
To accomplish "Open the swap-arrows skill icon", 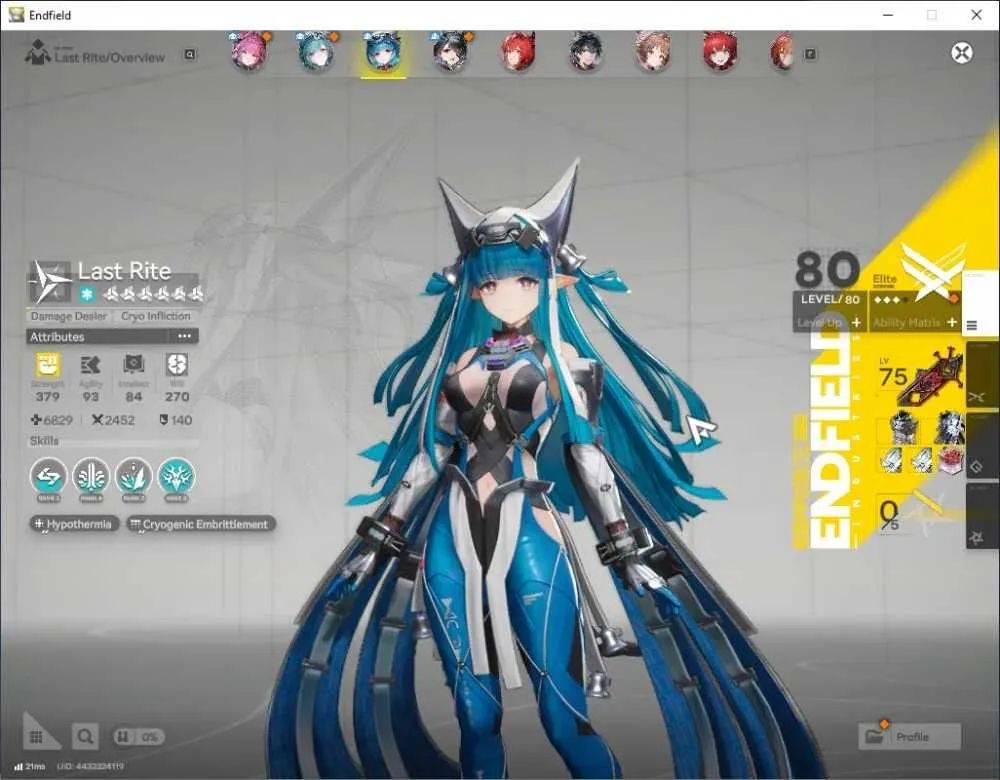I will (x=48, y=477).
